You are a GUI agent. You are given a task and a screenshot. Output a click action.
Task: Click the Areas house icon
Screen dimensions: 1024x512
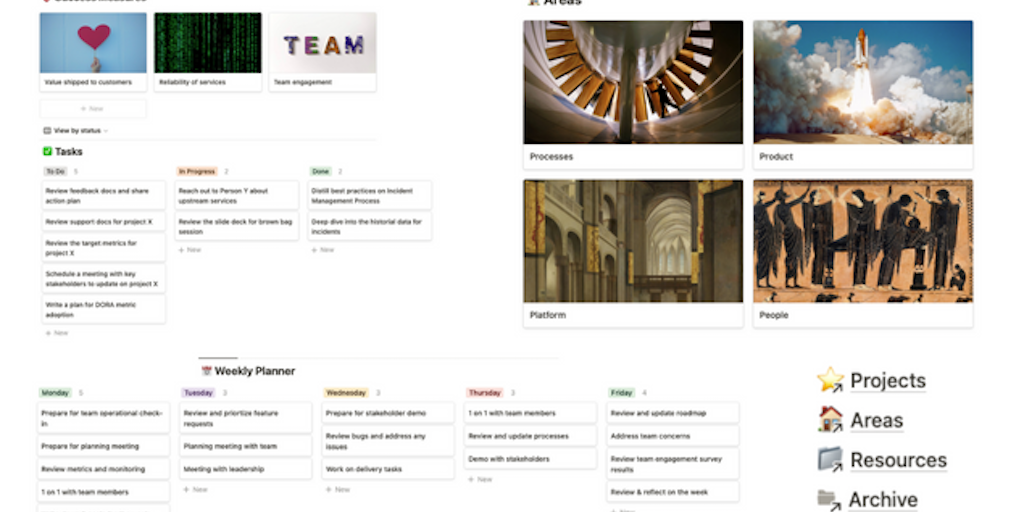(x=831, y=419)
